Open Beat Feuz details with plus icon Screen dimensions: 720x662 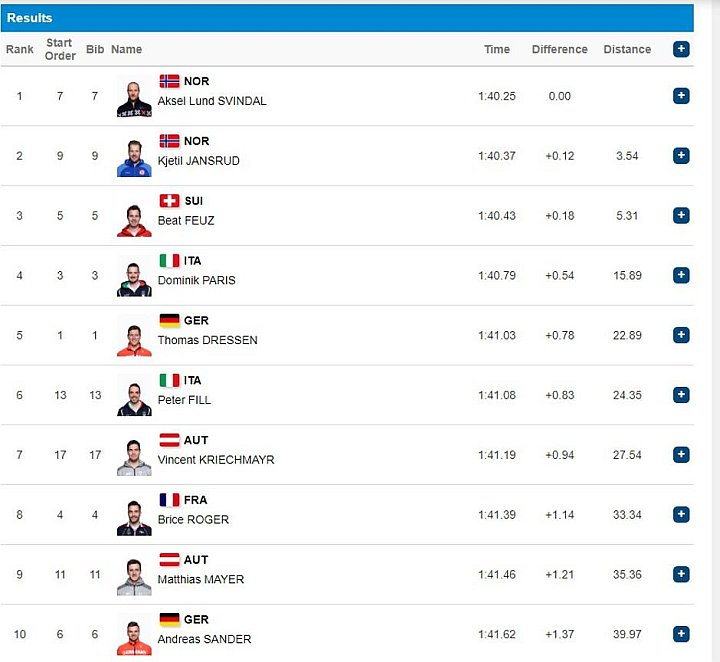[681, 215]
